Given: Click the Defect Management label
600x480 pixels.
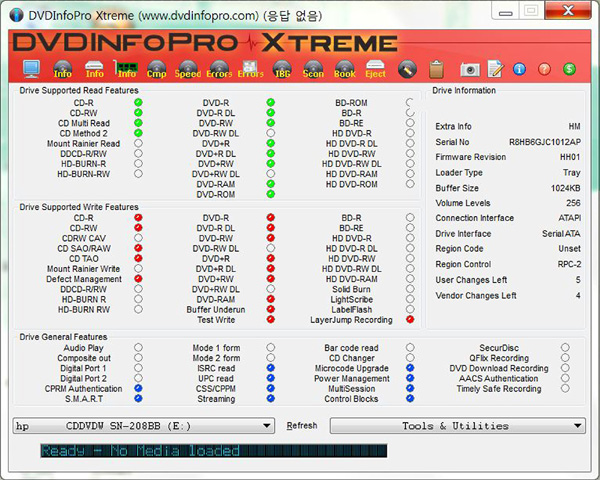Looking at the screenshot, I should [84, 279].
